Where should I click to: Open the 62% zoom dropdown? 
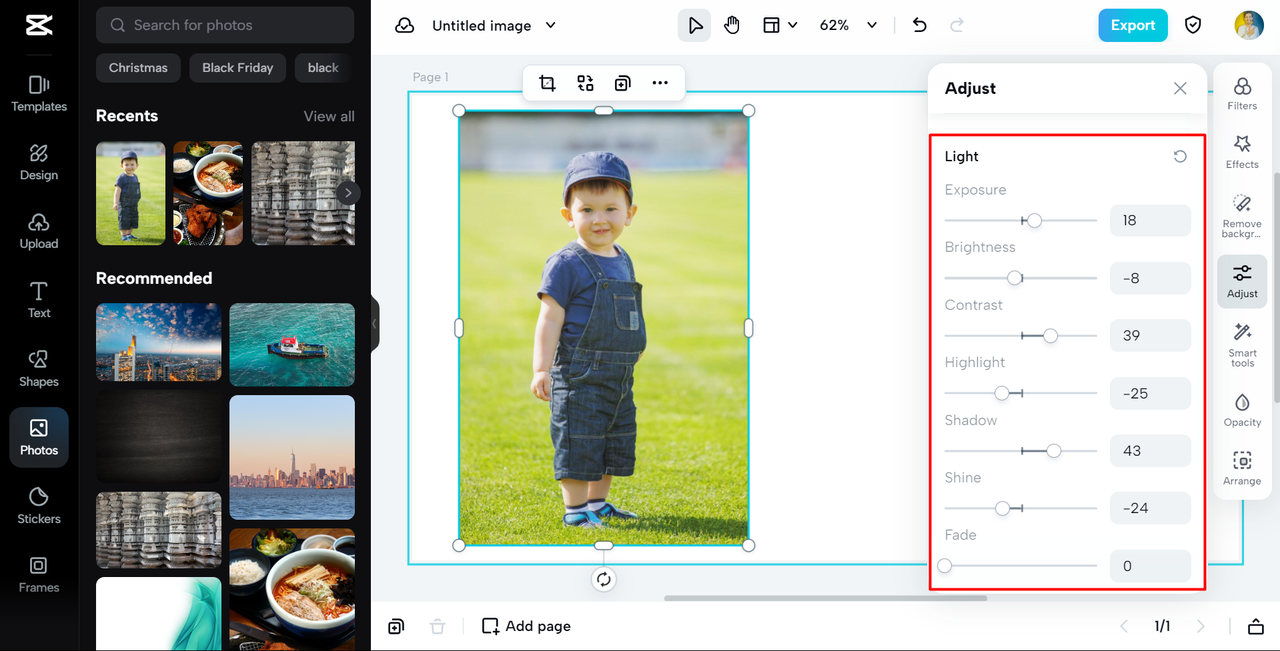(x=848, y=25)
